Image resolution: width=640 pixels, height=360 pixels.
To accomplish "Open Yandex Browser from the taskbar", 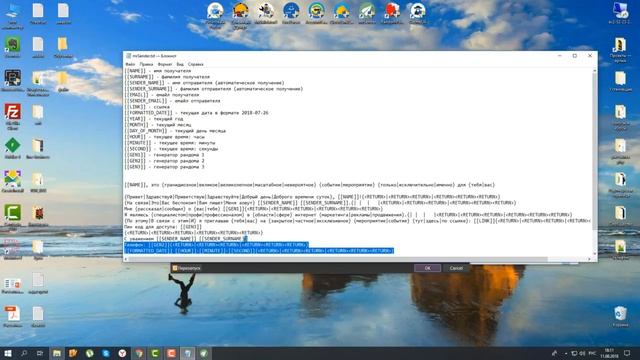I will 122,353.
